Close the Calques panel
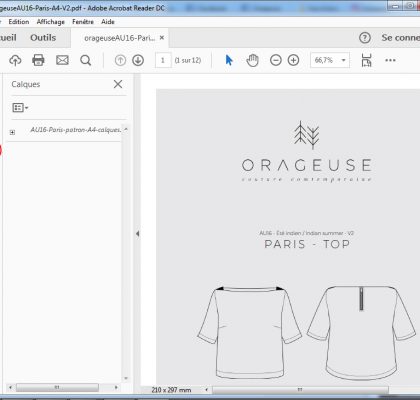Image resolution: width=420 pixels, height=400 pixels. point(118,84)
